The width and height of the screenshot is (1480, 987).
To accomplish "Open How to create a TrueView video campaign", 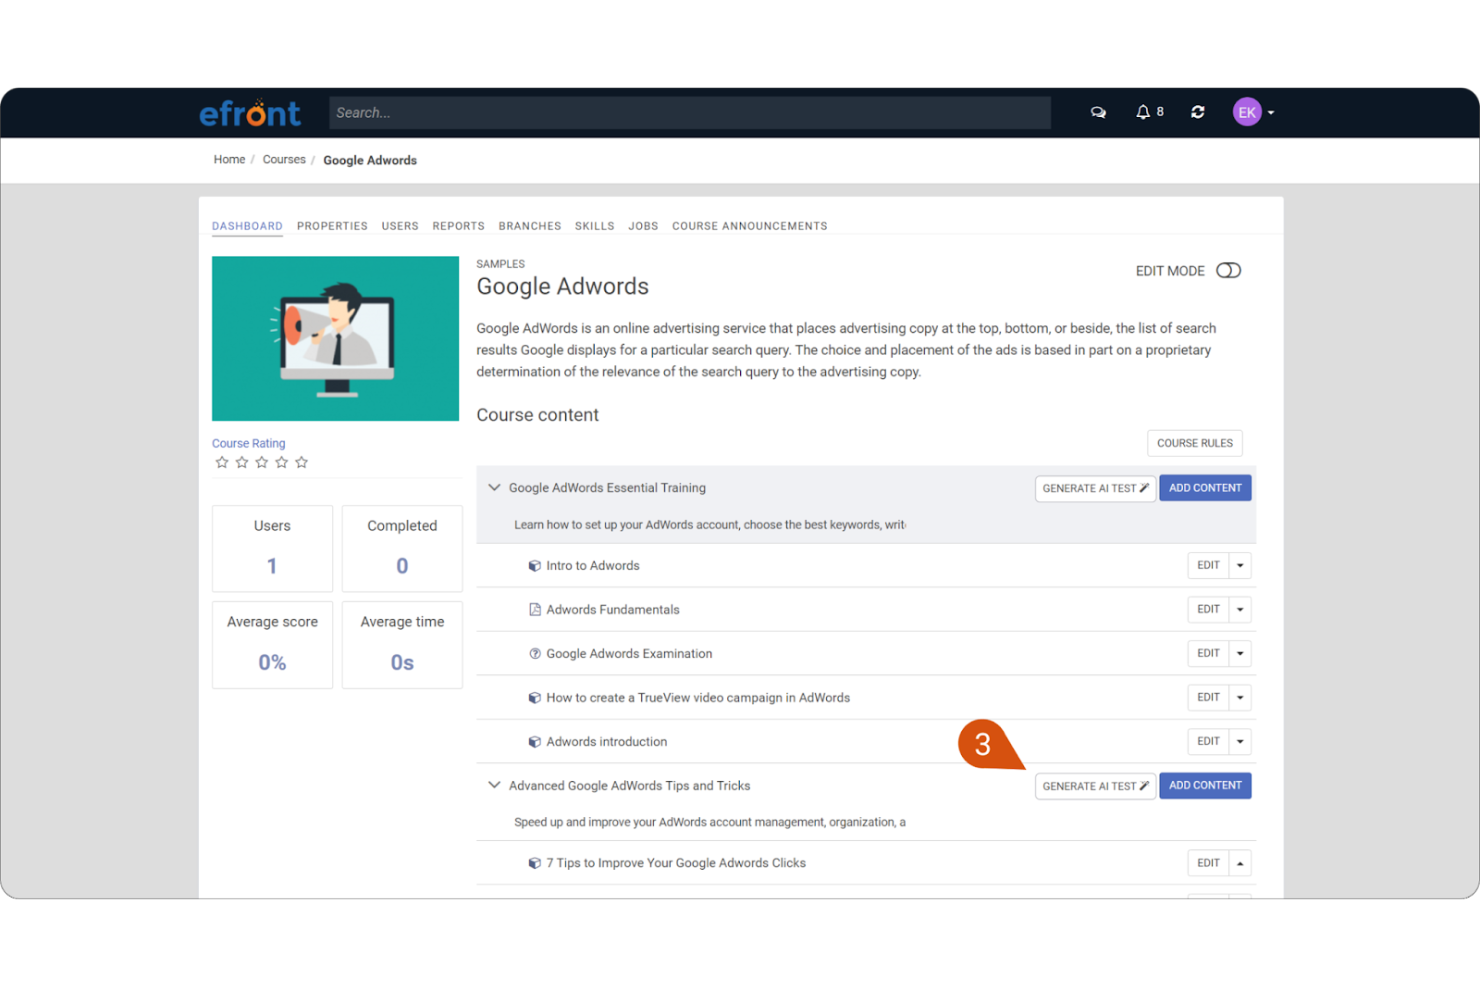I will tap(698, 698).
